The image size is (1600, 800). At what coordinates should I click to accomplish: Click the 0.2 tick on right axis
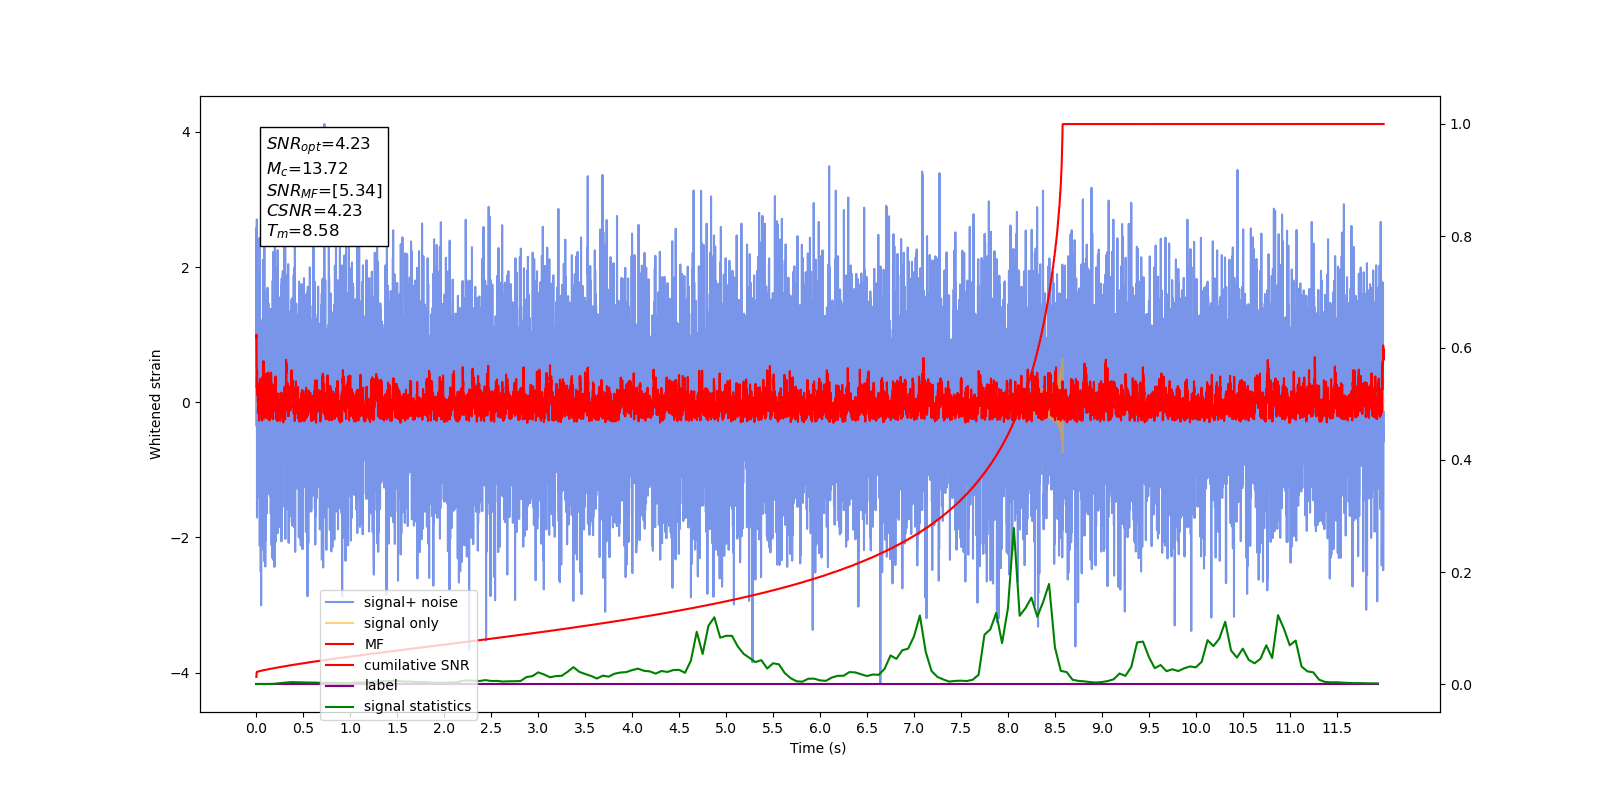click(x=1461, y=573)
